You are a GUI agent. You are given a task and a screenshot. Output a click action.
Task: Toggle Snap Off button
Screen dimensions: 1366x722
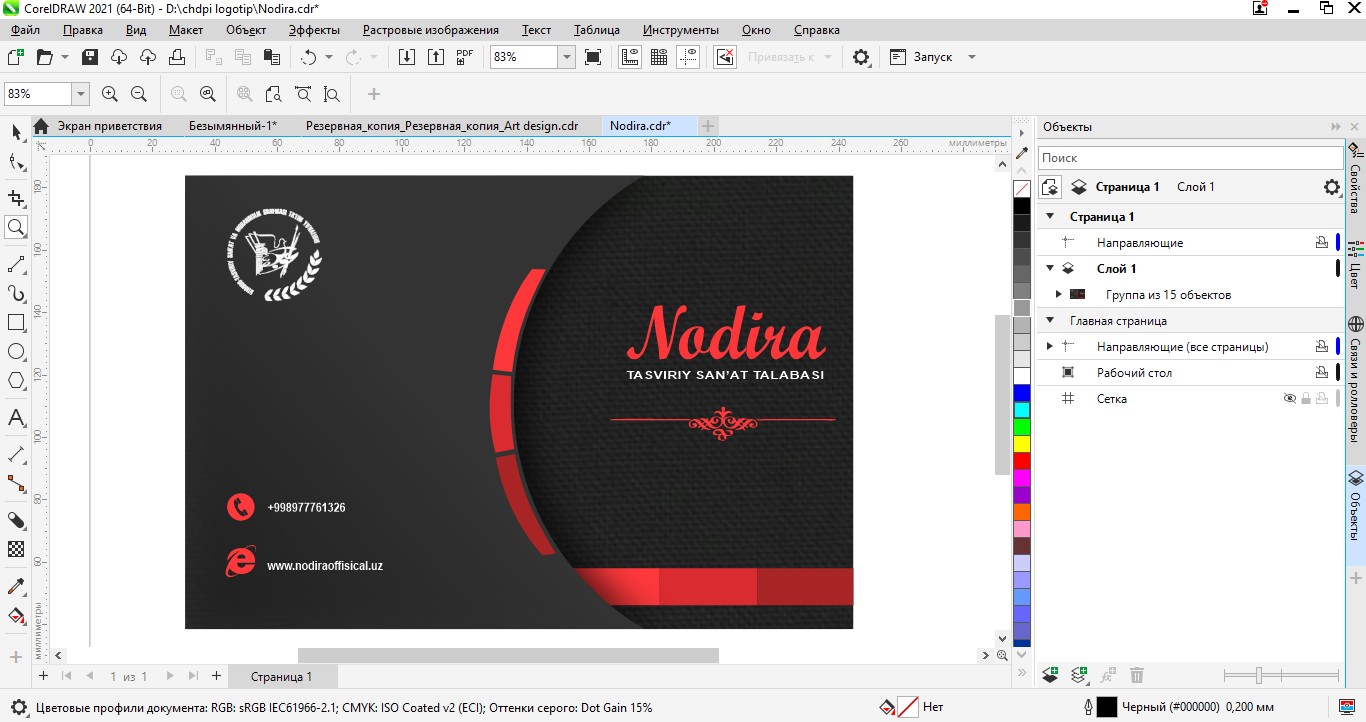coord(725,57)
